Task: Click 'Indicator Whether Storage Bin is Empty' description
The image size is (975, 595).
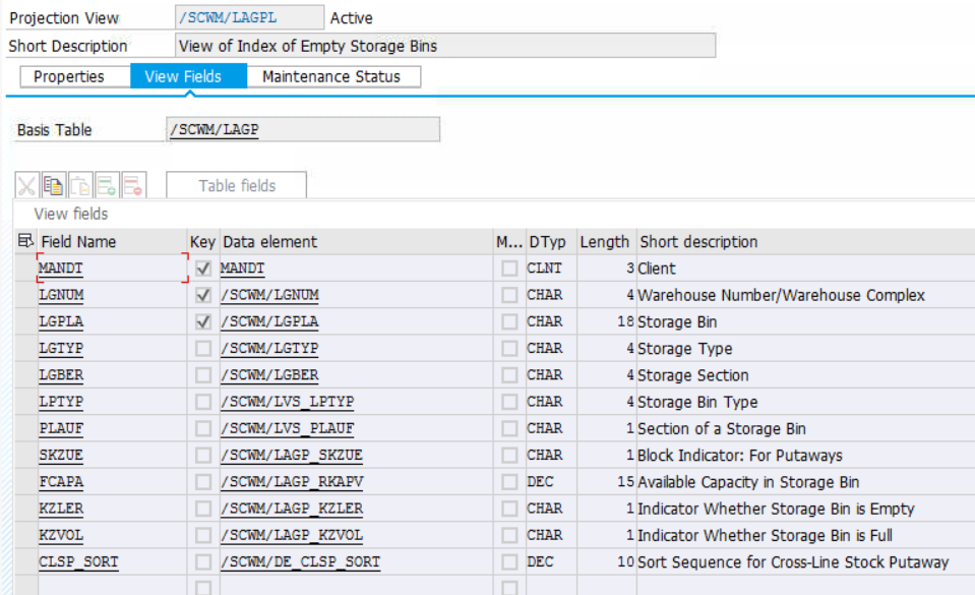Action: [776, 509]
